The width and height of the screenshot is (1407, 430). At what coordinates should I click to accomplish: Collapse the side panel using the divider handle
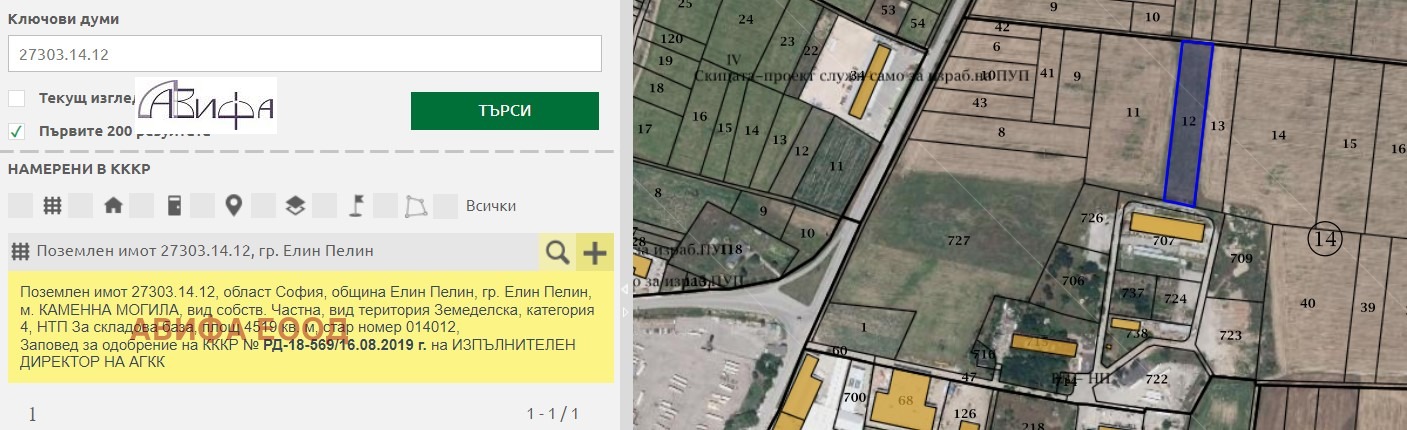click(627, 290)
